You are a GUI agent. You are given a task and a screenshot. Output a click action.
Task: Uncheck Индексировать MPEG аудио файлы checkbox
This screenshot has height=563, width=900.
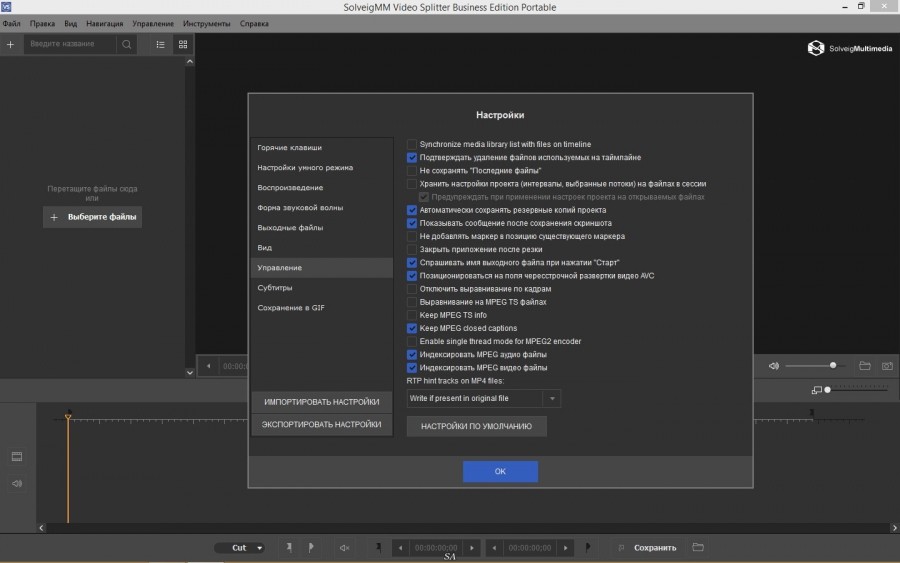[412, 355]
